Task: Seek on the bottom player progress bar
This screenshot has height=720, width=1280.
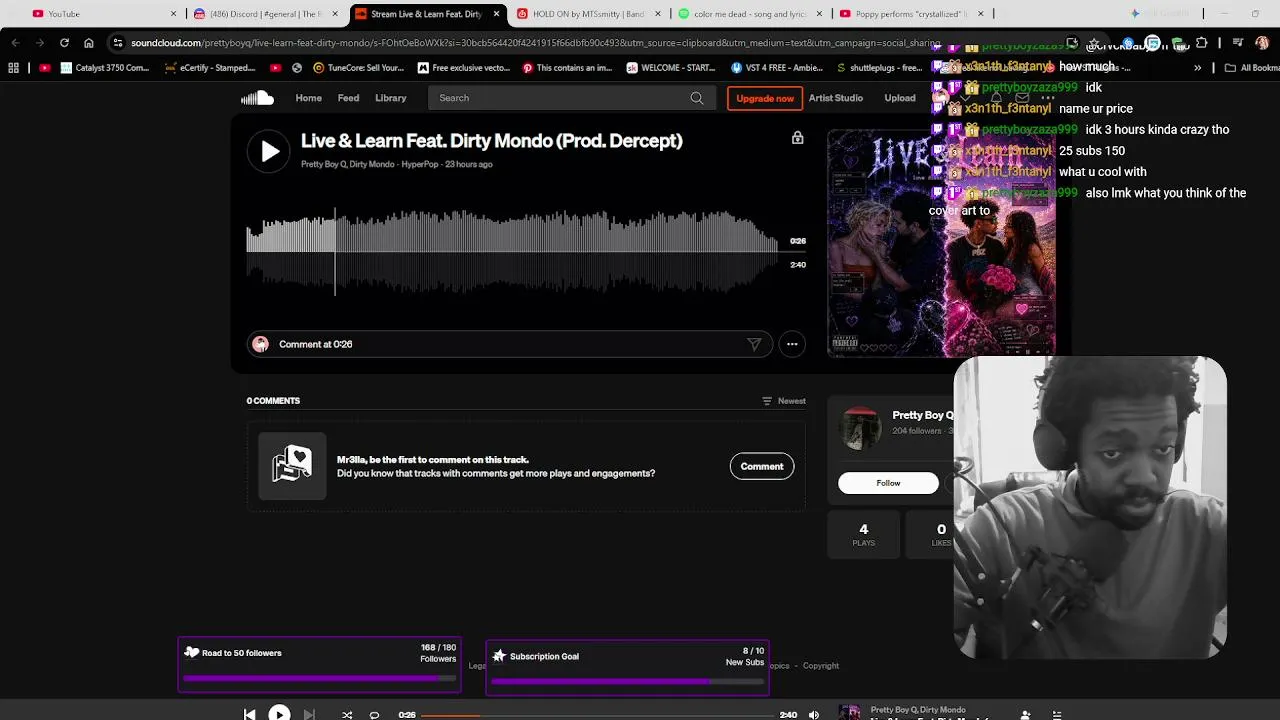Action: click(x=598, y=715)
